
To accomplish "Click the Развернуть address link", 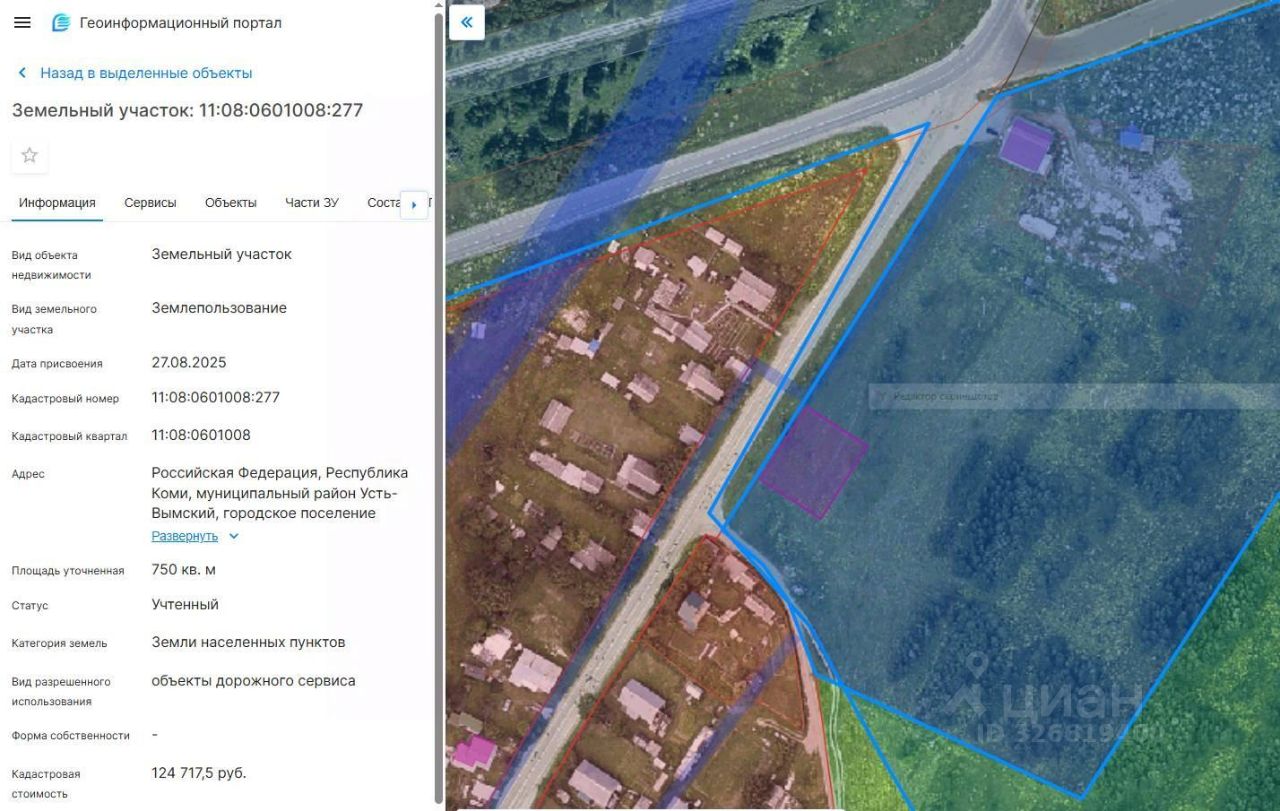I will [185, 536].
